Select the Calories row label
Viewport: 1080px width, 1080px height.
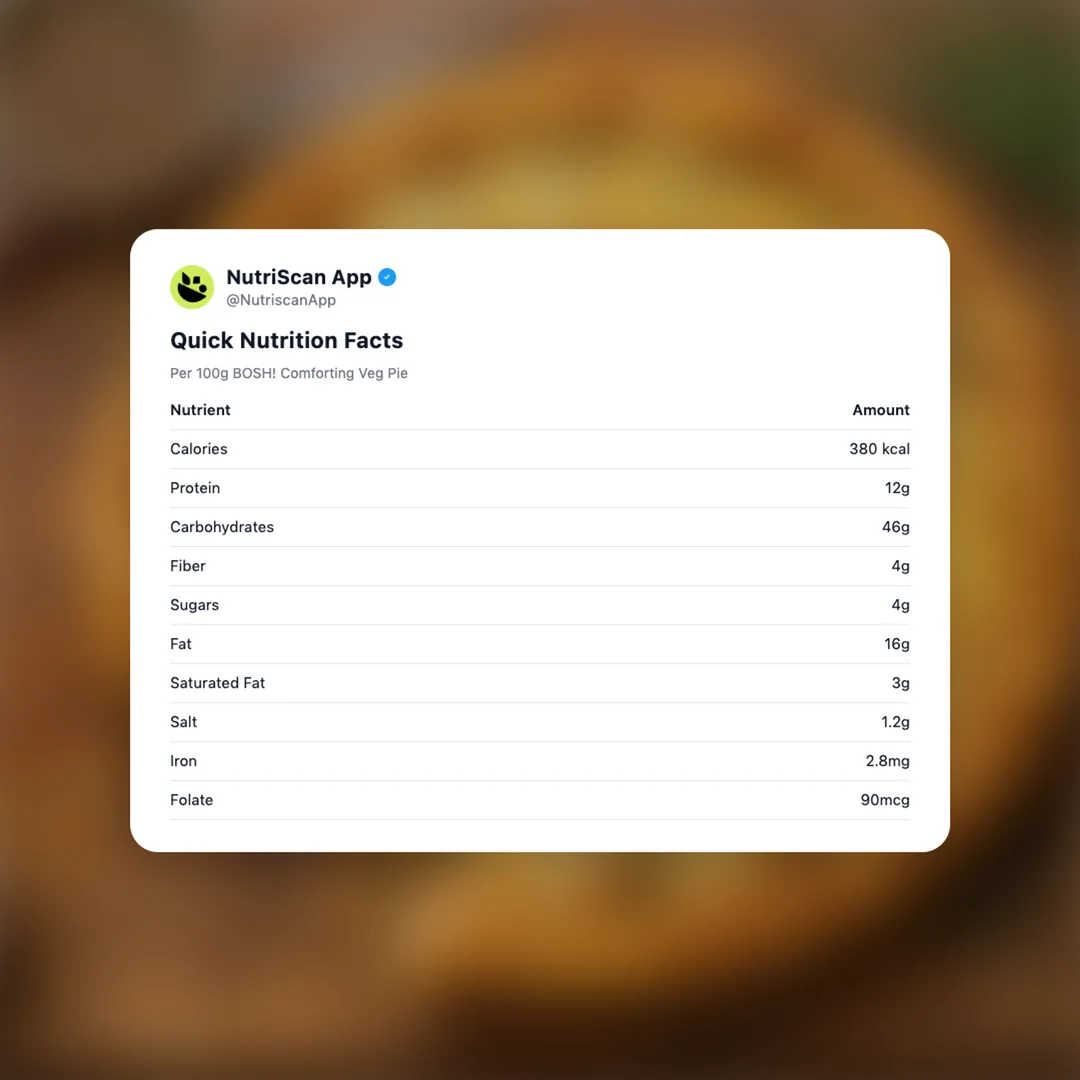pyautogui.click(x=198, y=449)
